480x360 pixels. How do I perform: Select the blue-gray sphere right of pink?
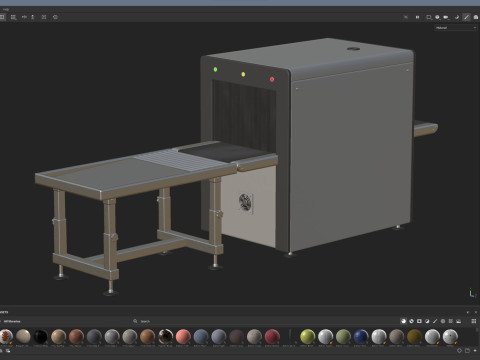201,337
